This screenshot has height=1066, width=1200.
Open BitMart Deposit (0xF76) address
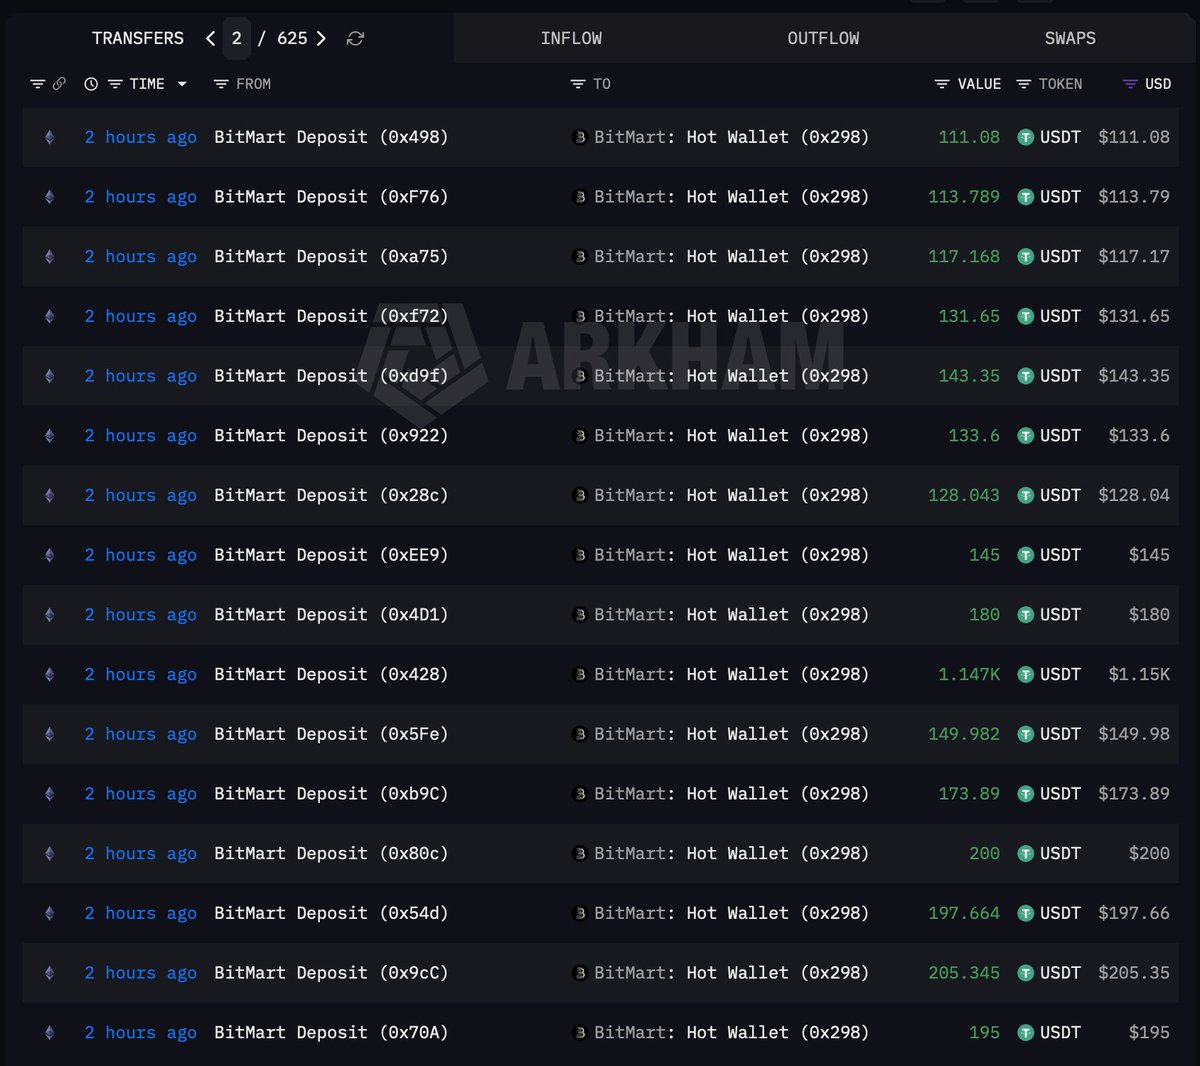pyautogui.click(x=331, y=197)
